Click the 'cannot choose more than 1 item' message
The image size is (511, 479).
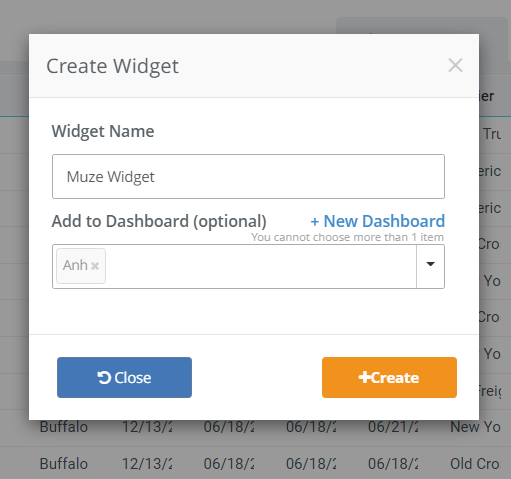point(348,237)
